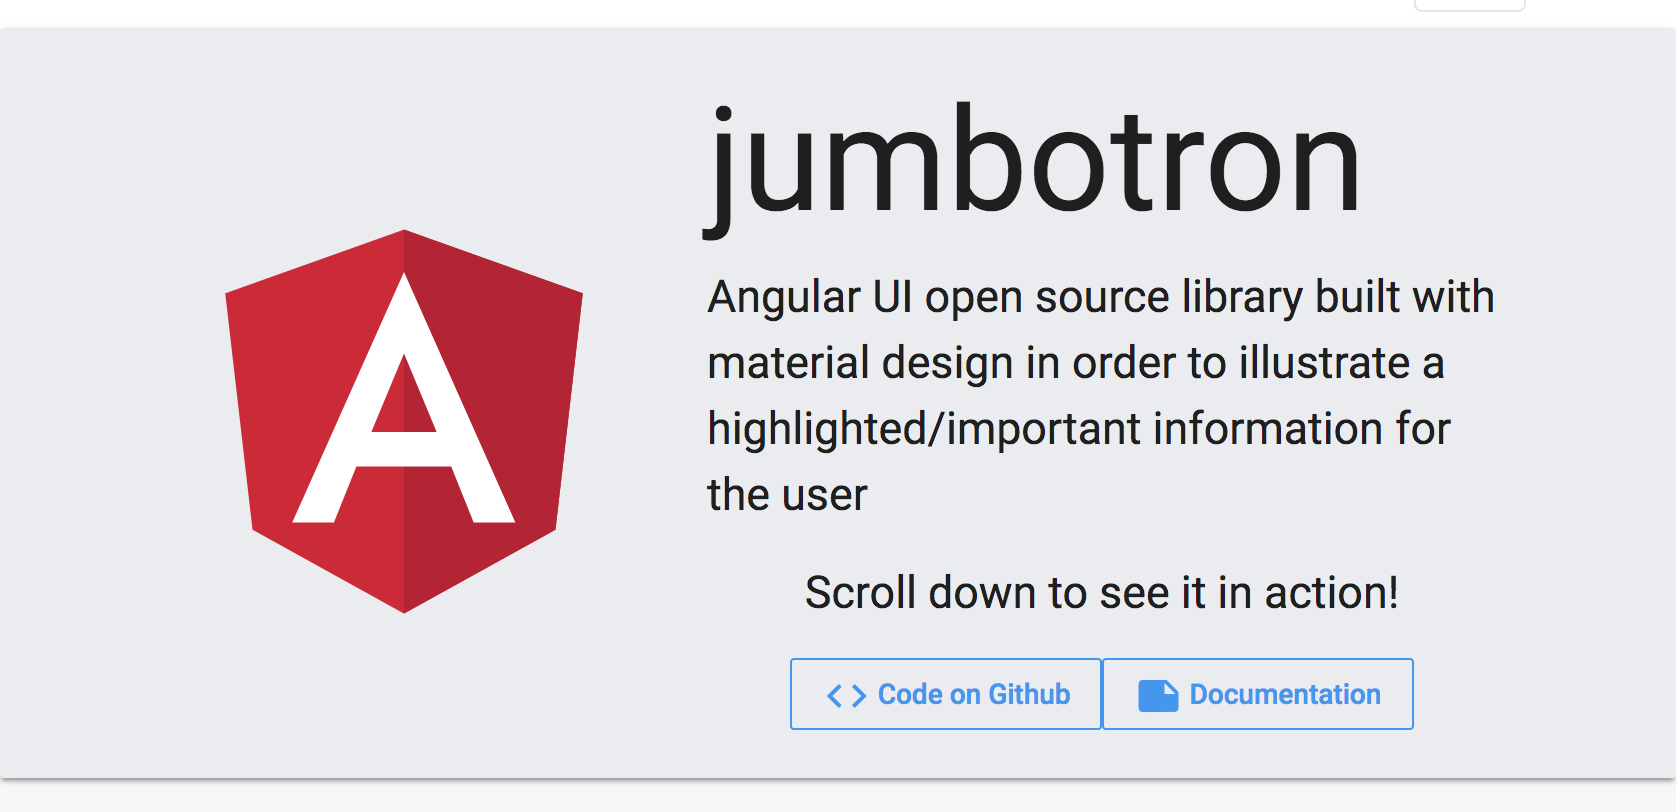This screenshot has width=1676, height=812.
Task: Click the 'Scroll down to see it in action!' text
Action: (x=1101, y=593)
